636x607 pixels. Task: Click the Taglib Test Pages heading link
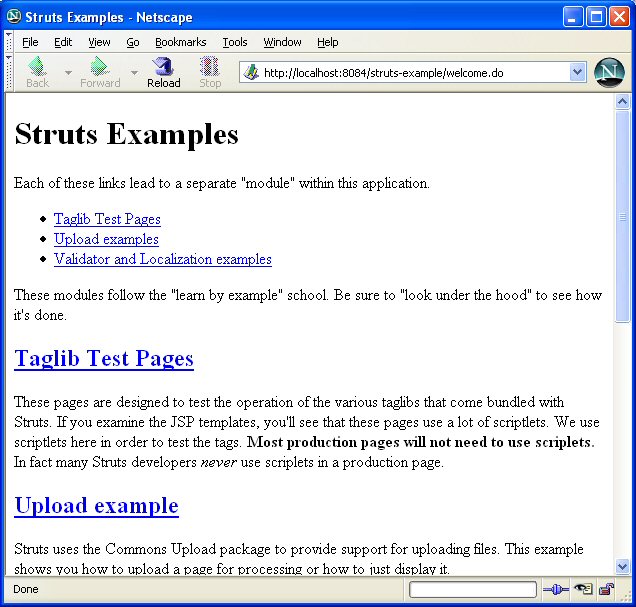click(104, 358)
